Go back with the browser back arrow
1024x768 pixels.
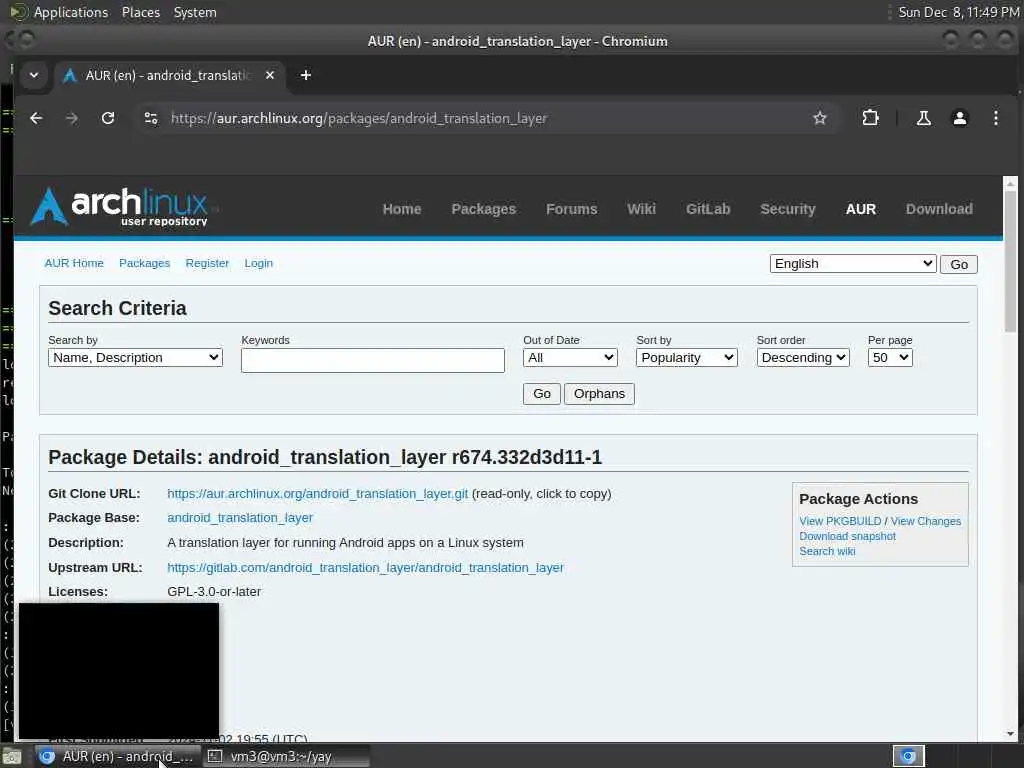pos(36,118)
